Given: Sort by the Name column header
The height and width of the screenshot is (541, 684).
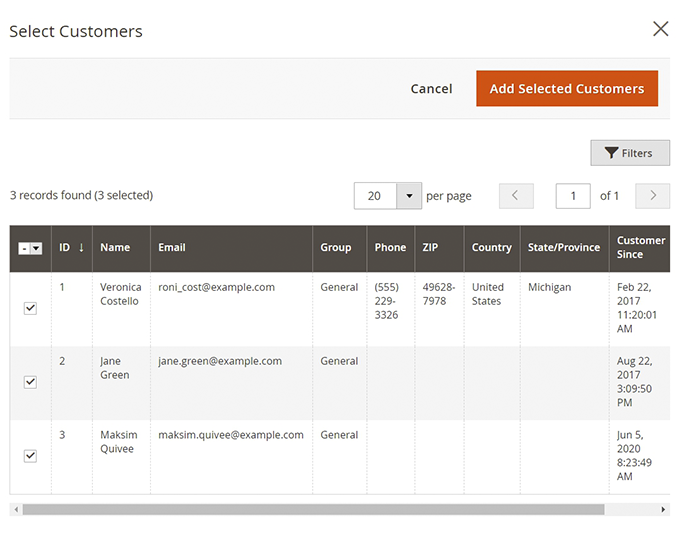Looking at the screenshot, I should (x=115, y=248).
